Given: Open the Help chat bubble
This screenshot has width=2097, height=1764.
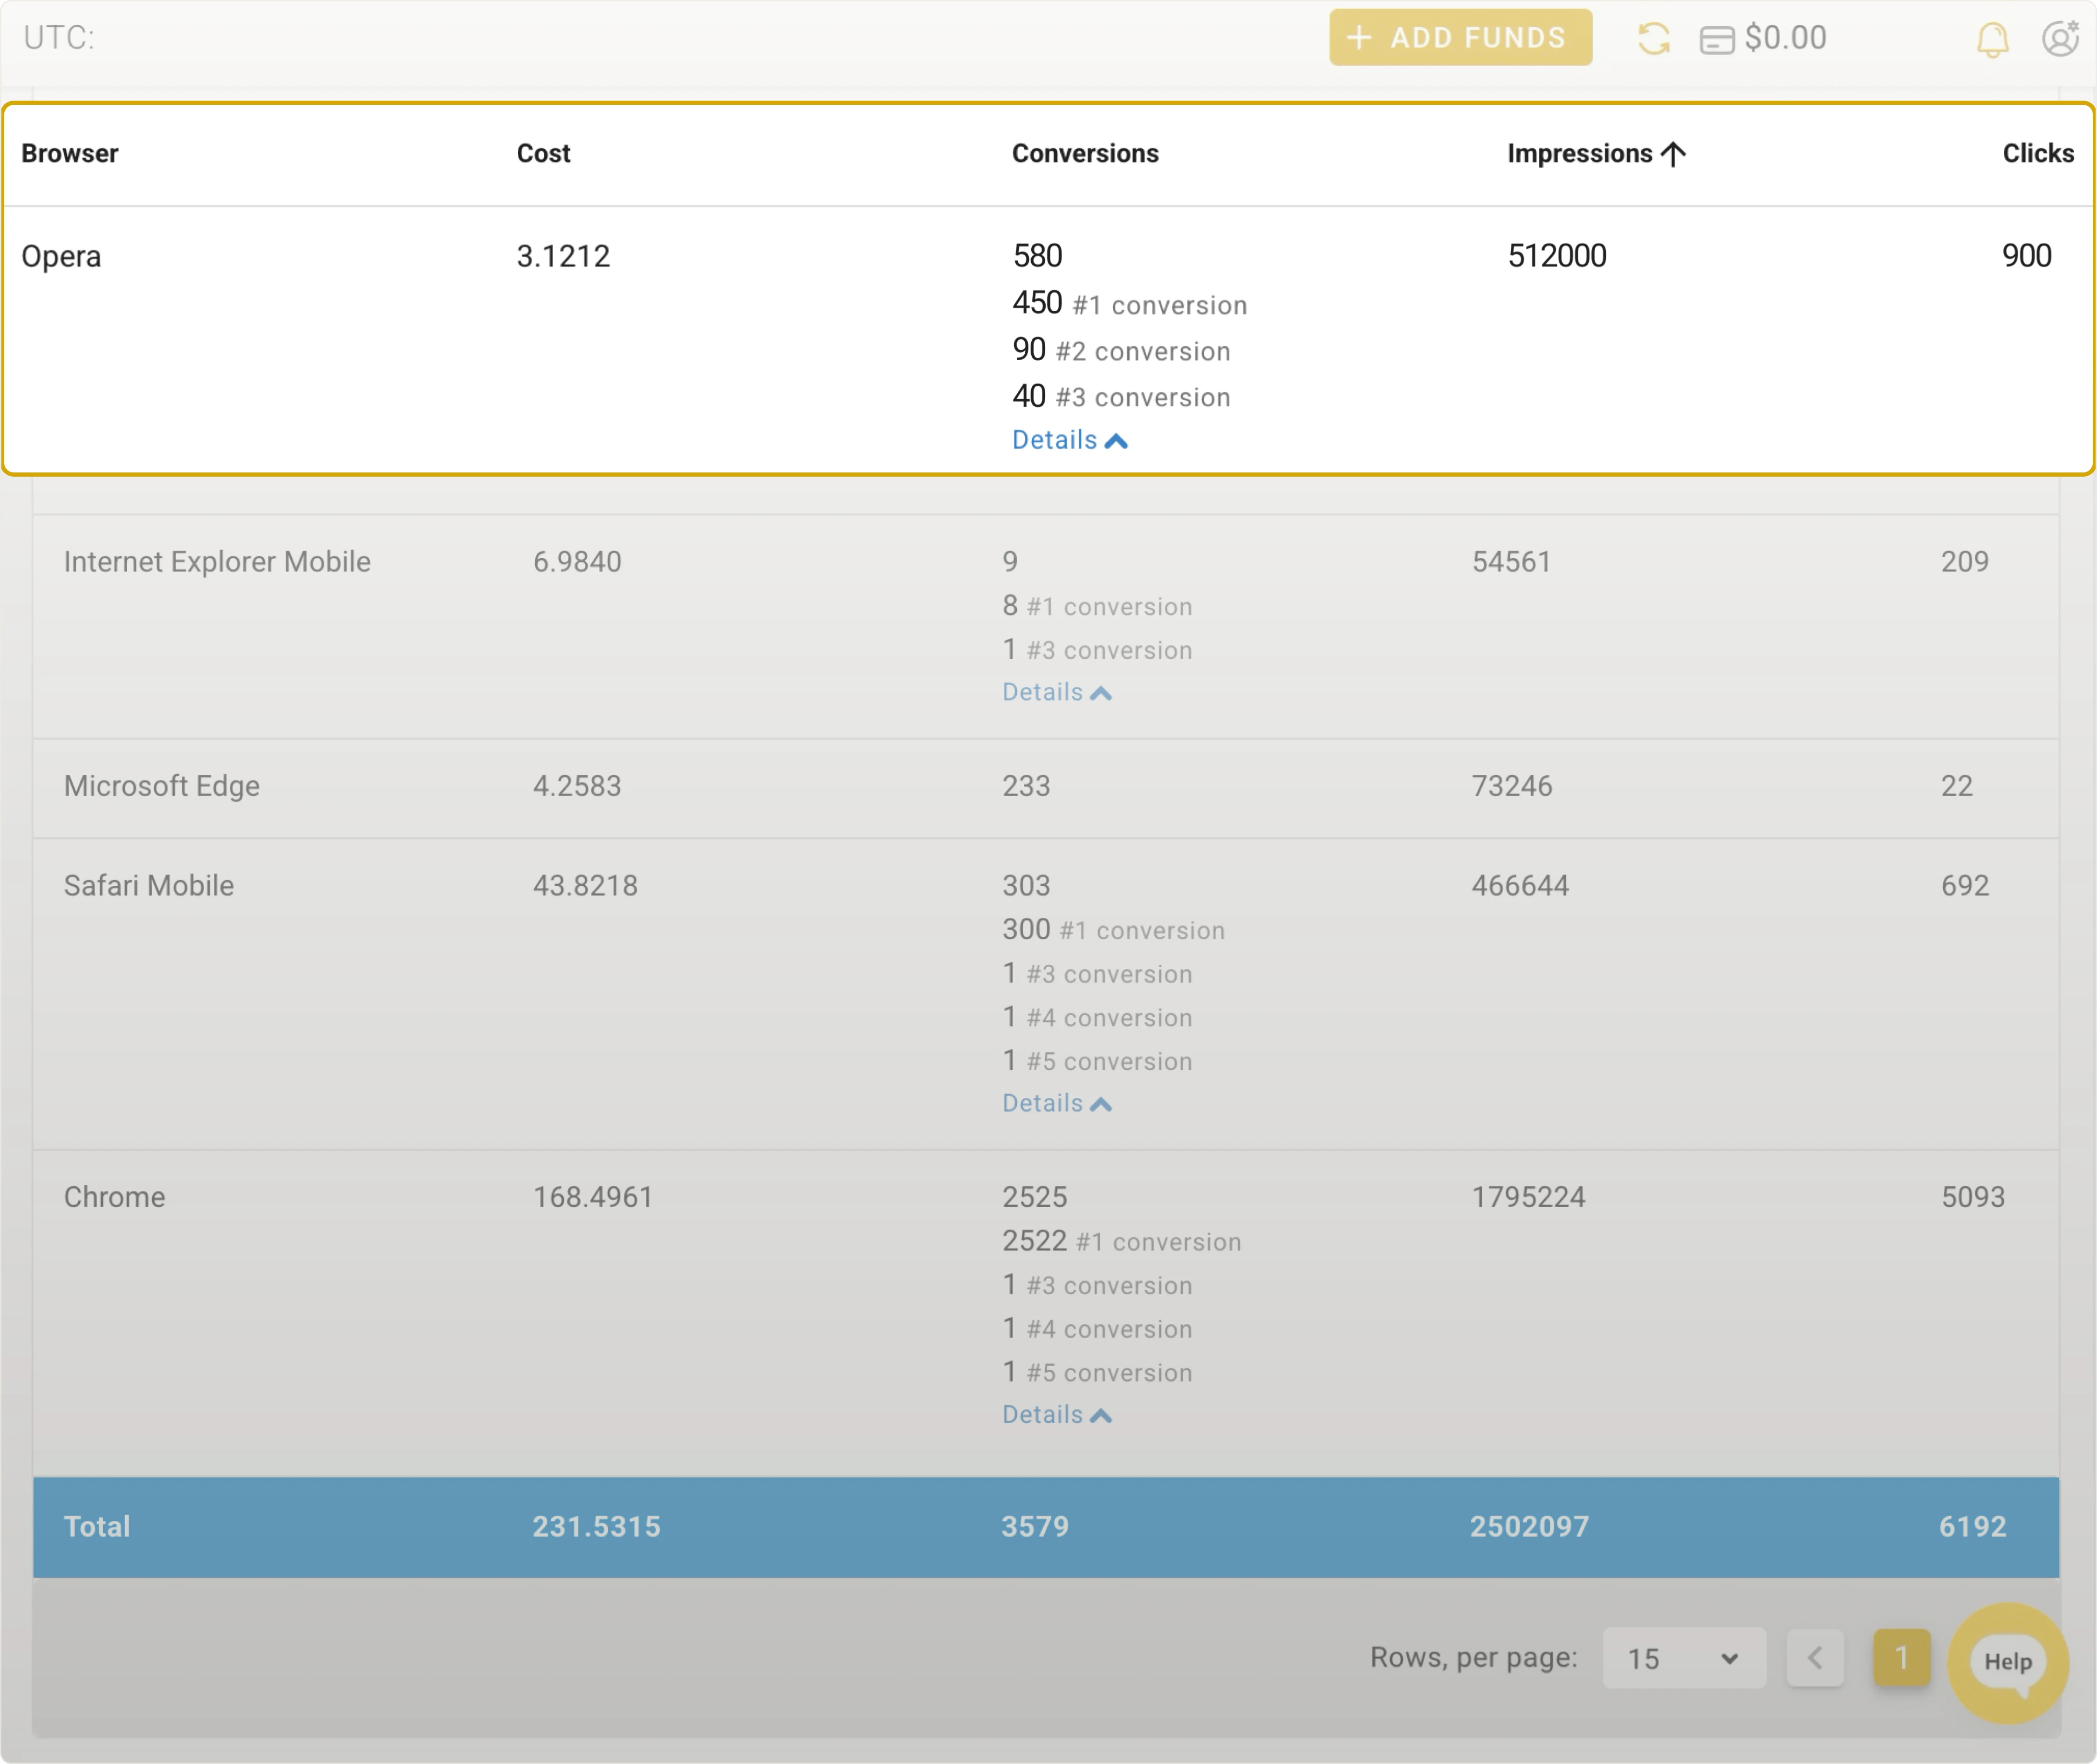Looking at the screenshot, I should coord(2007,1662).
